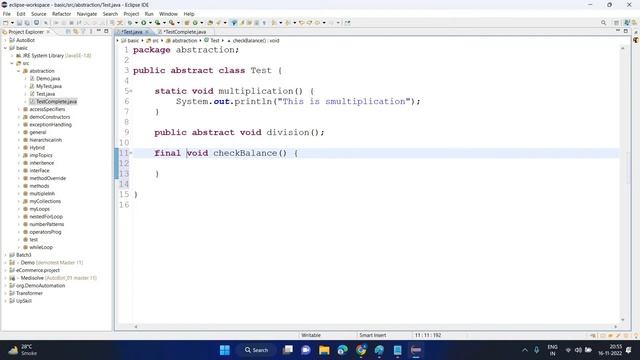
Task: Minimize the Project Explorer view
Action: [98, 31]
